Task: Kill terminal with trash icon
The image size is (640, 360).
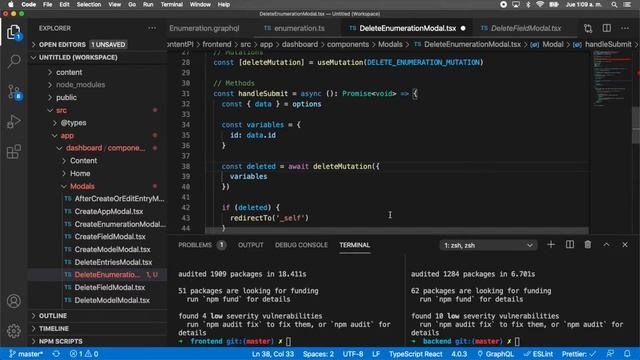Action: click(588, 244)
